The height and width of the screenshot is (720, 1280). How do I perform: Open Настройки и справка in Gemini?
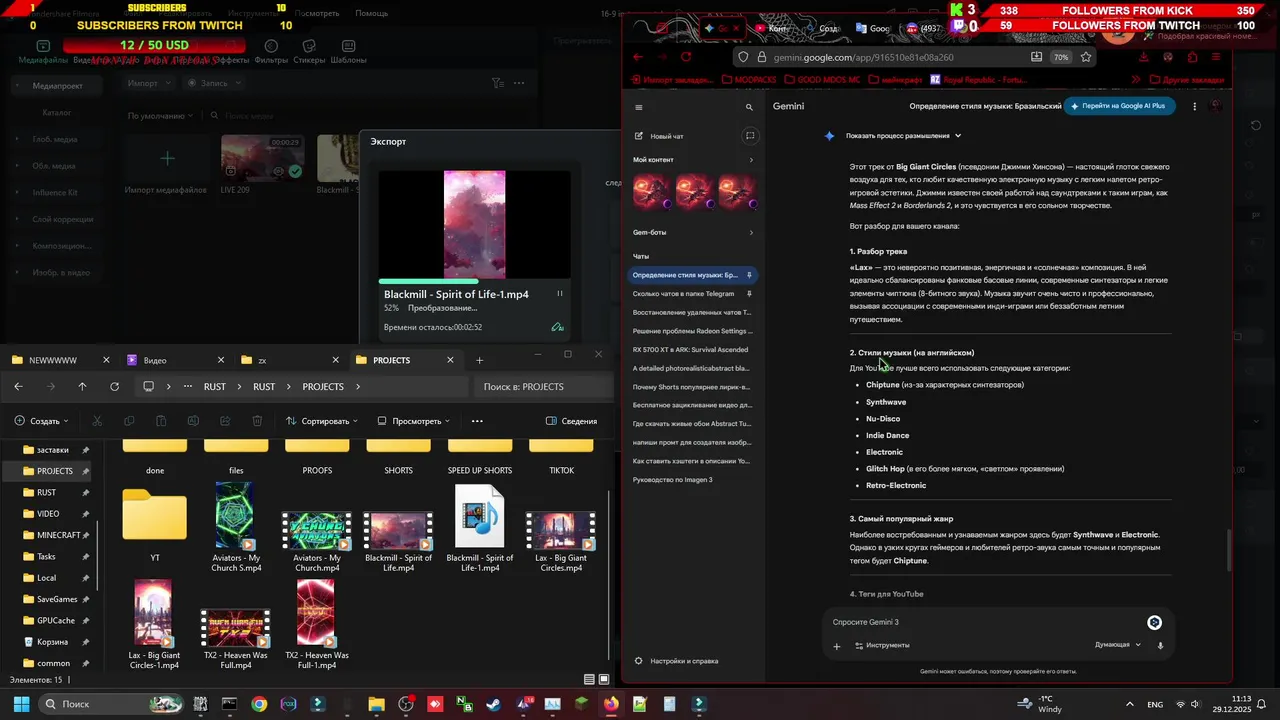pos(677,661)
